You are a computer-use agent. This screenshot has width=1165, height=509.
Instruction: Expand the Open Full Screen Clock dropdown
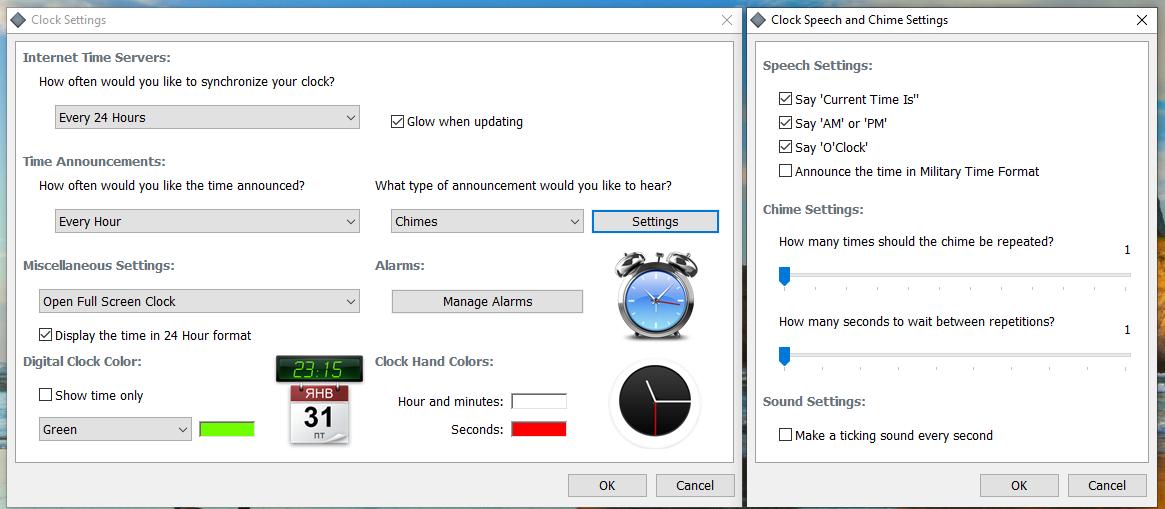click(x=199, y=302)
